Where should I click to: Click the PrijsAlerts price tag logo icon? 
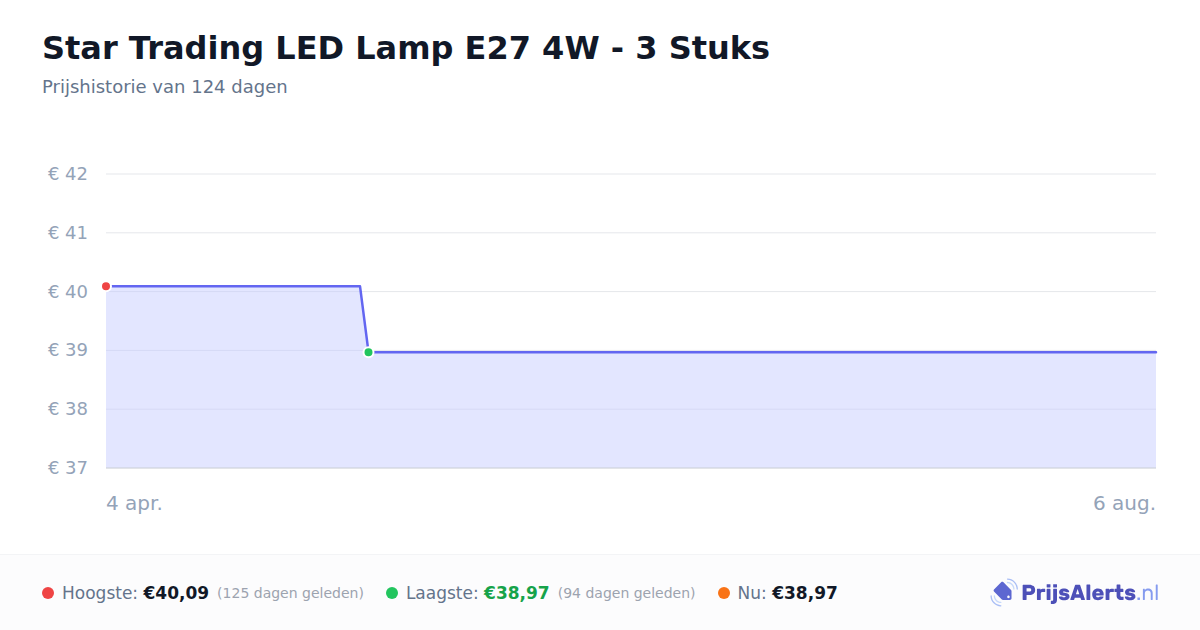click(1003, 593)
